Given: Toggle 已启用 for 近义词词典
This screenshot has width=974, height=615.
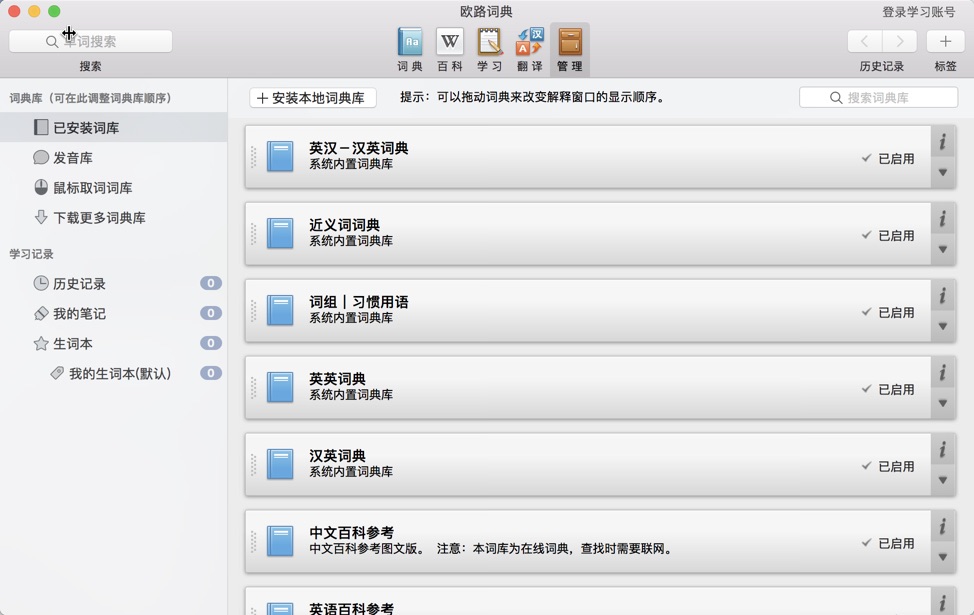Looking at the screenshot, I should pyautogui.click(x=888, y=235).
